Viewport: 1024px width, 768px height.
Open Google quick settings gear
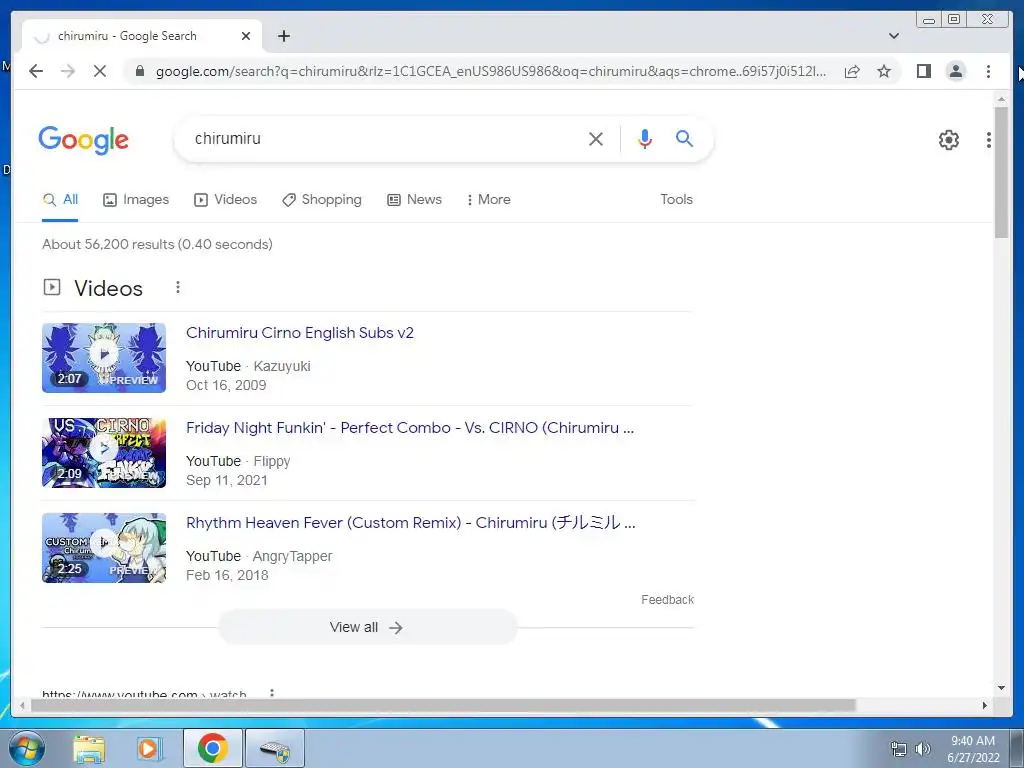tap(948, 140)
